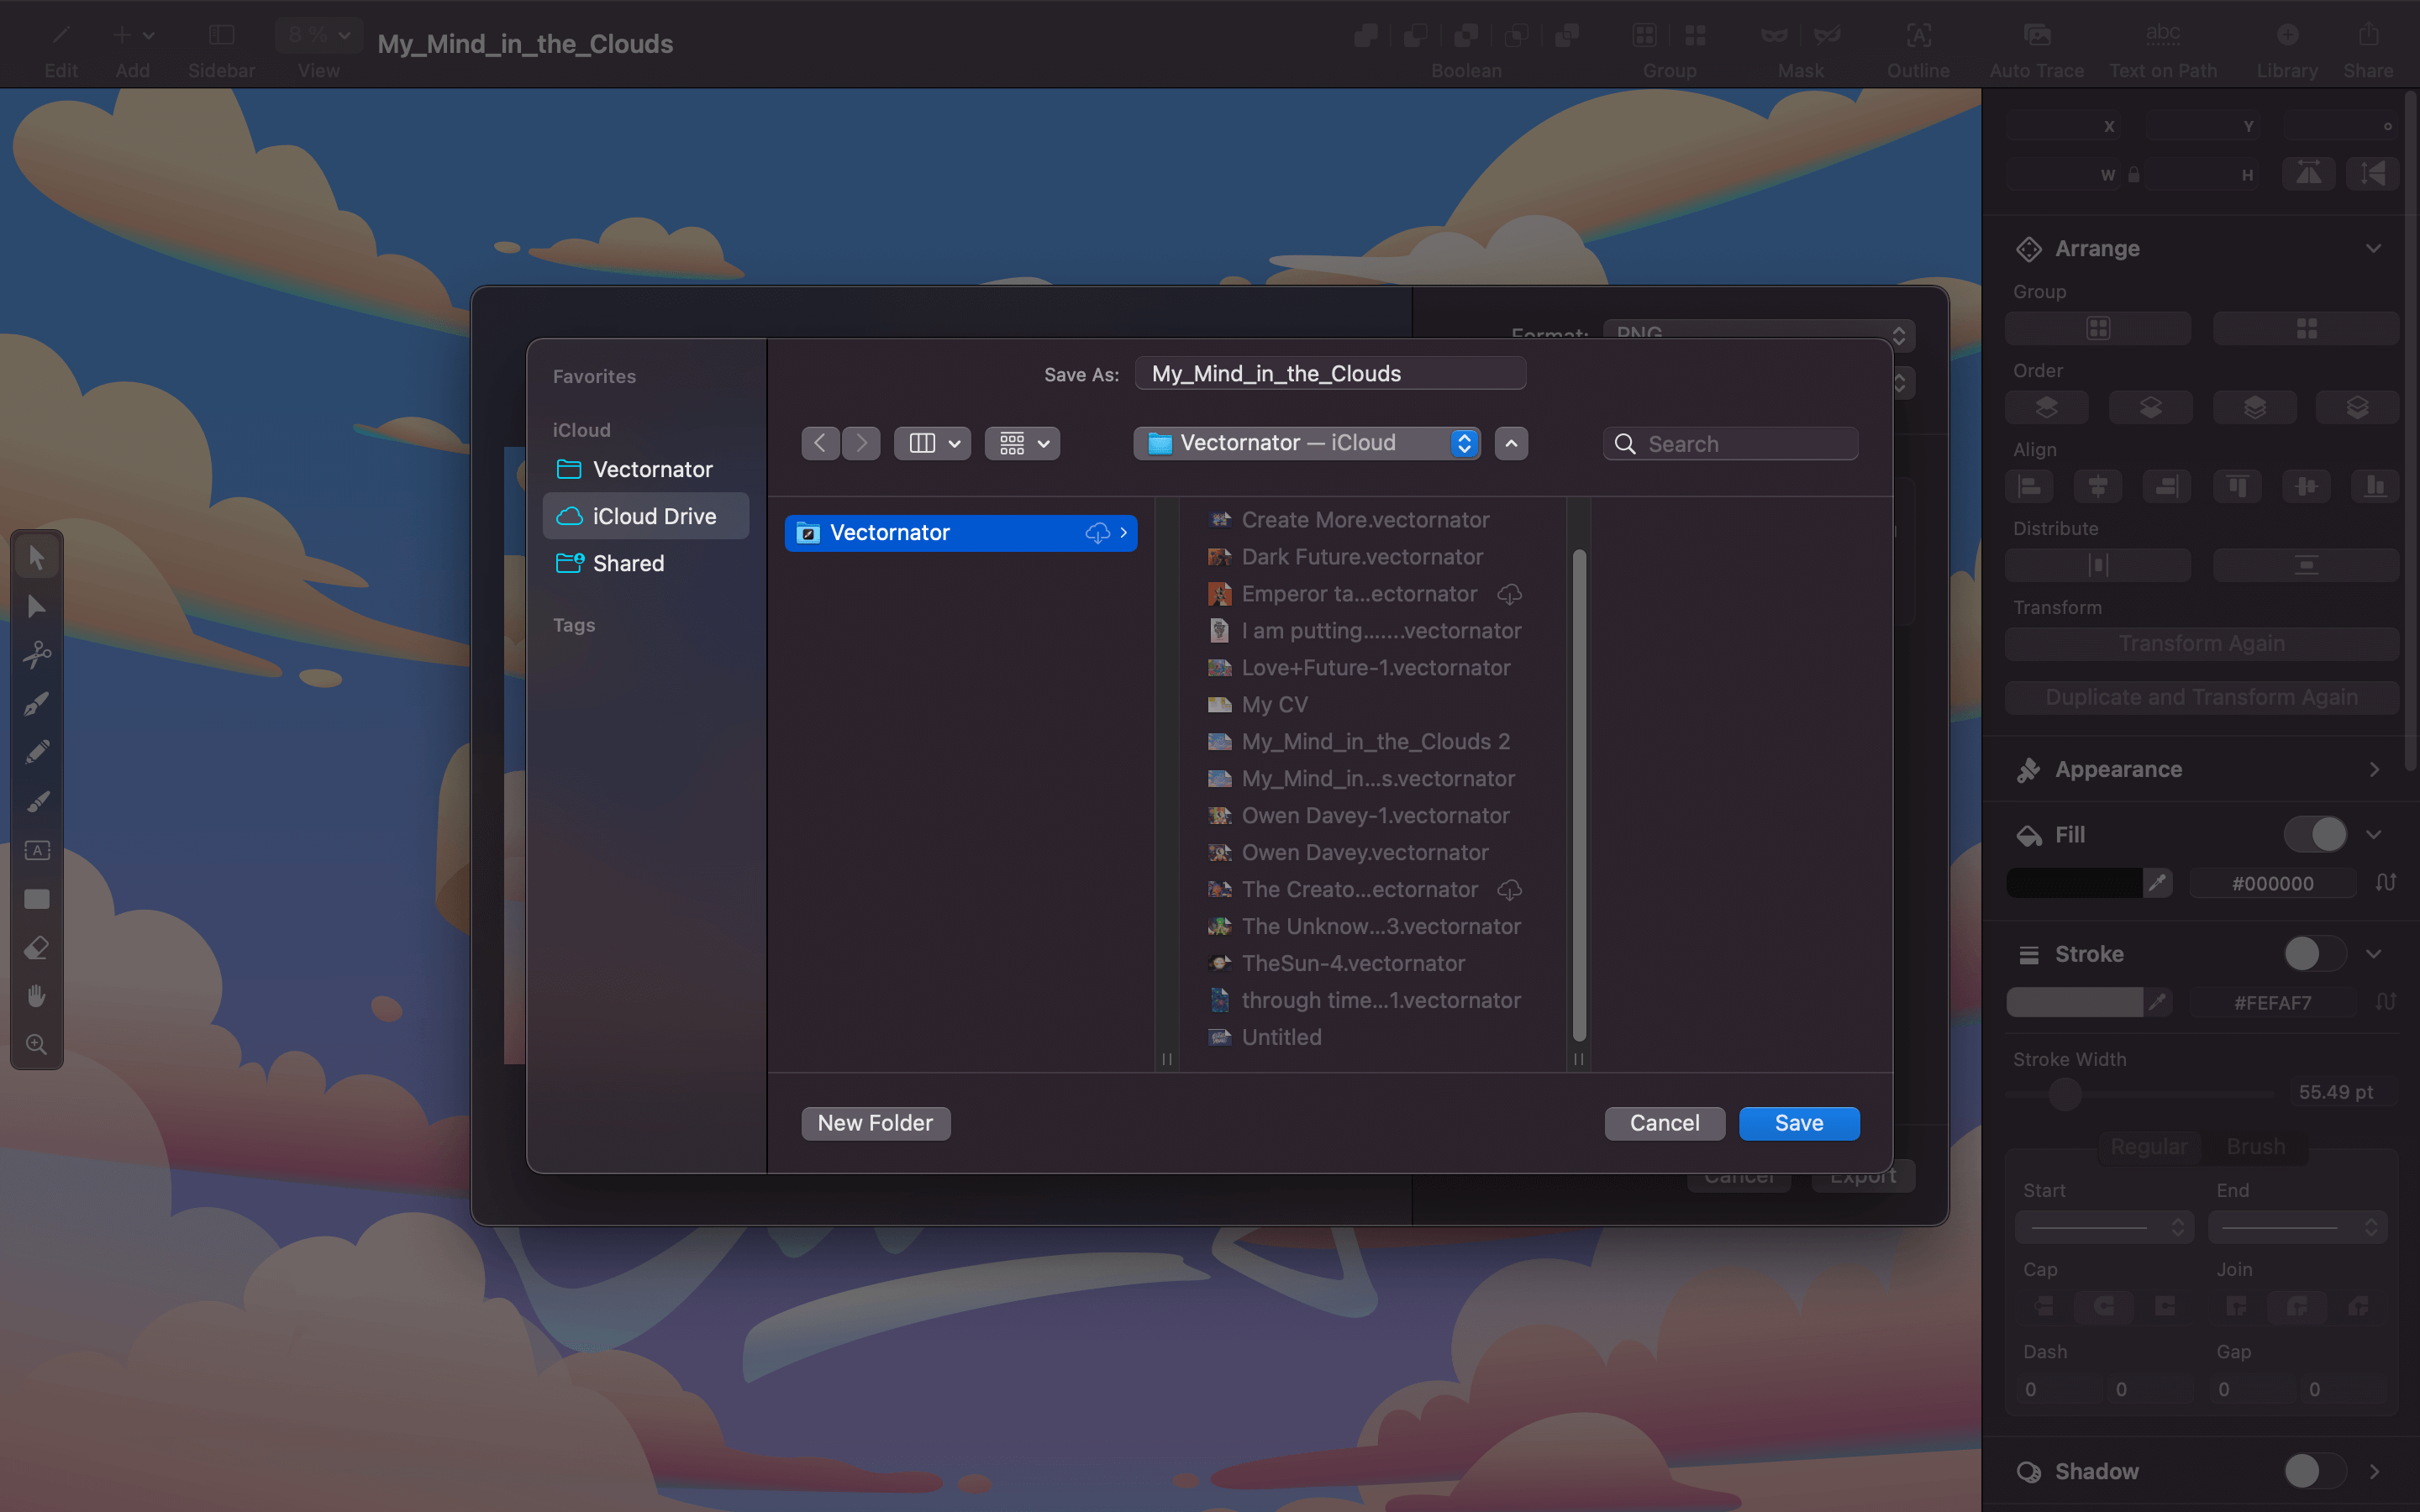This screenshot has height=1512, width=2420.
Task: Click the Share toolbar icon
Action: coord(2368,36)
